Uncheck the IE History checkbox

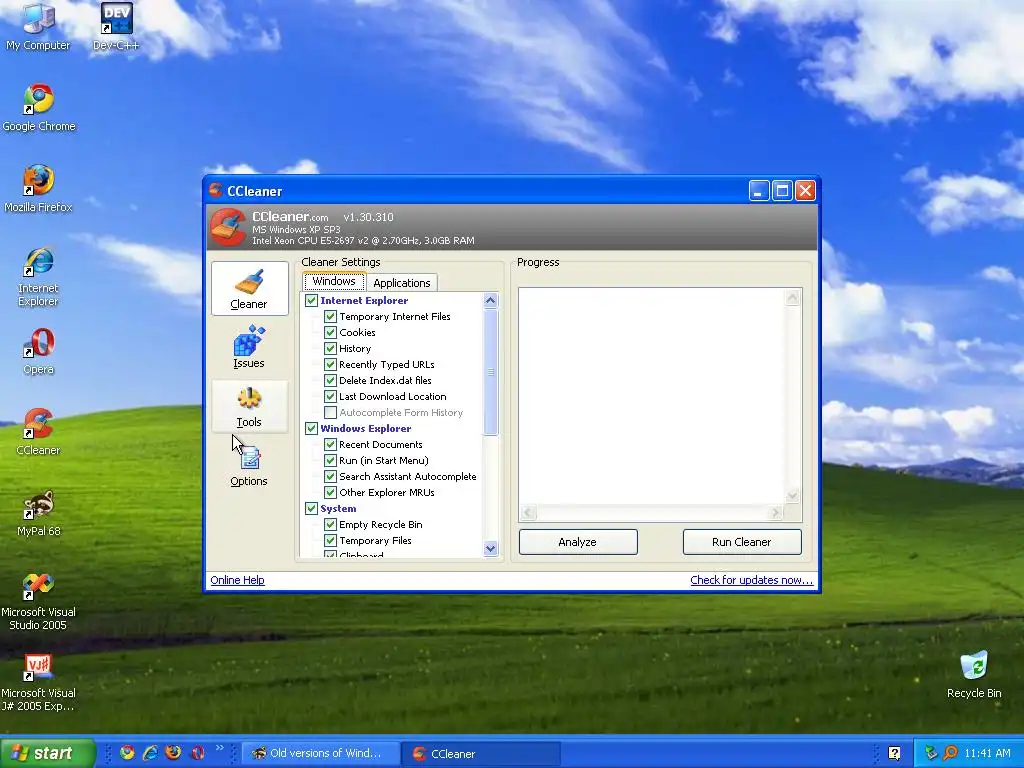(x=330, y=348)
